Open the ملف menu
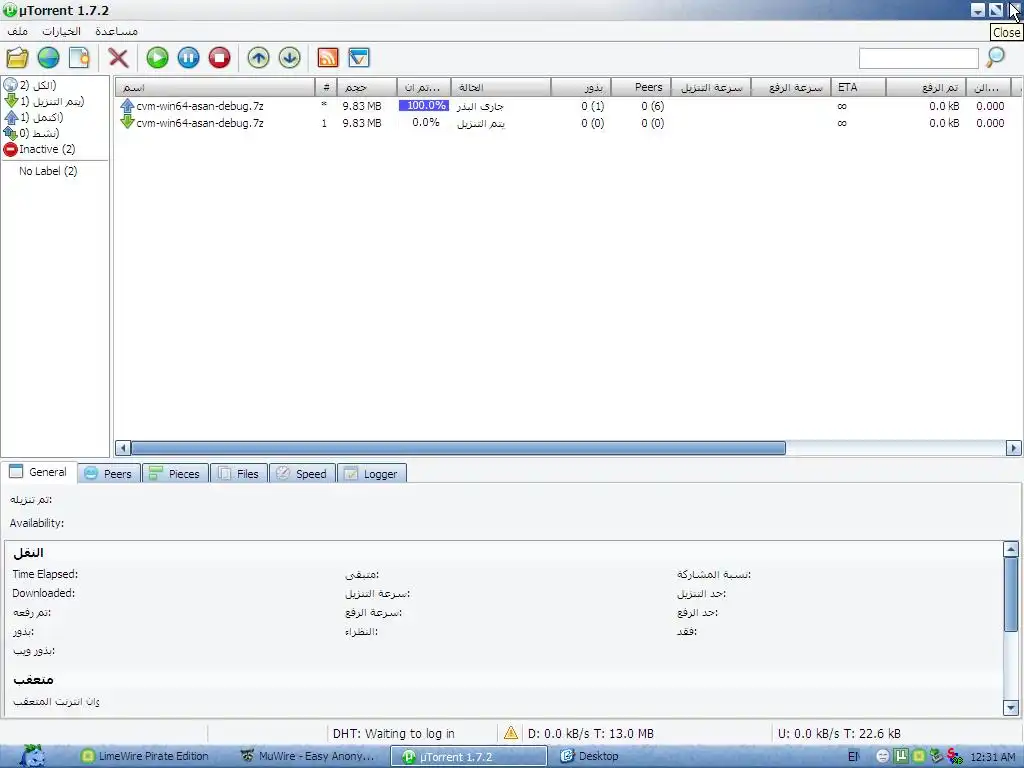This screenshot has height=768, width=1024. (18, 31)
